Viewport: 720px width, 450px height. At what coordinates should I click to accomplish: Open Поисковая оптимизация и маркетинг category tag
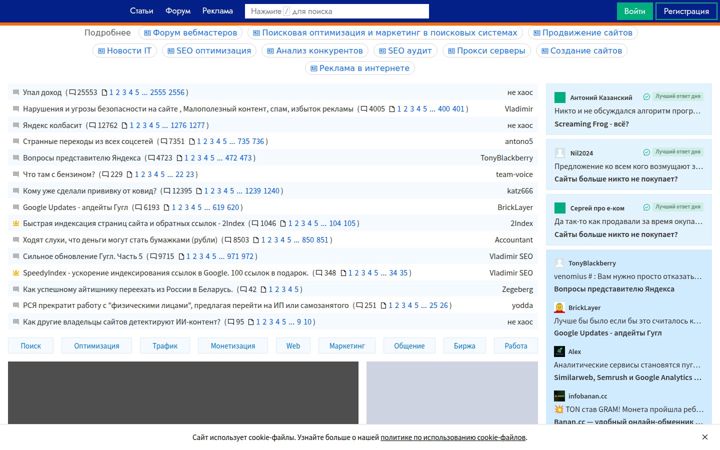pos(385,33)
